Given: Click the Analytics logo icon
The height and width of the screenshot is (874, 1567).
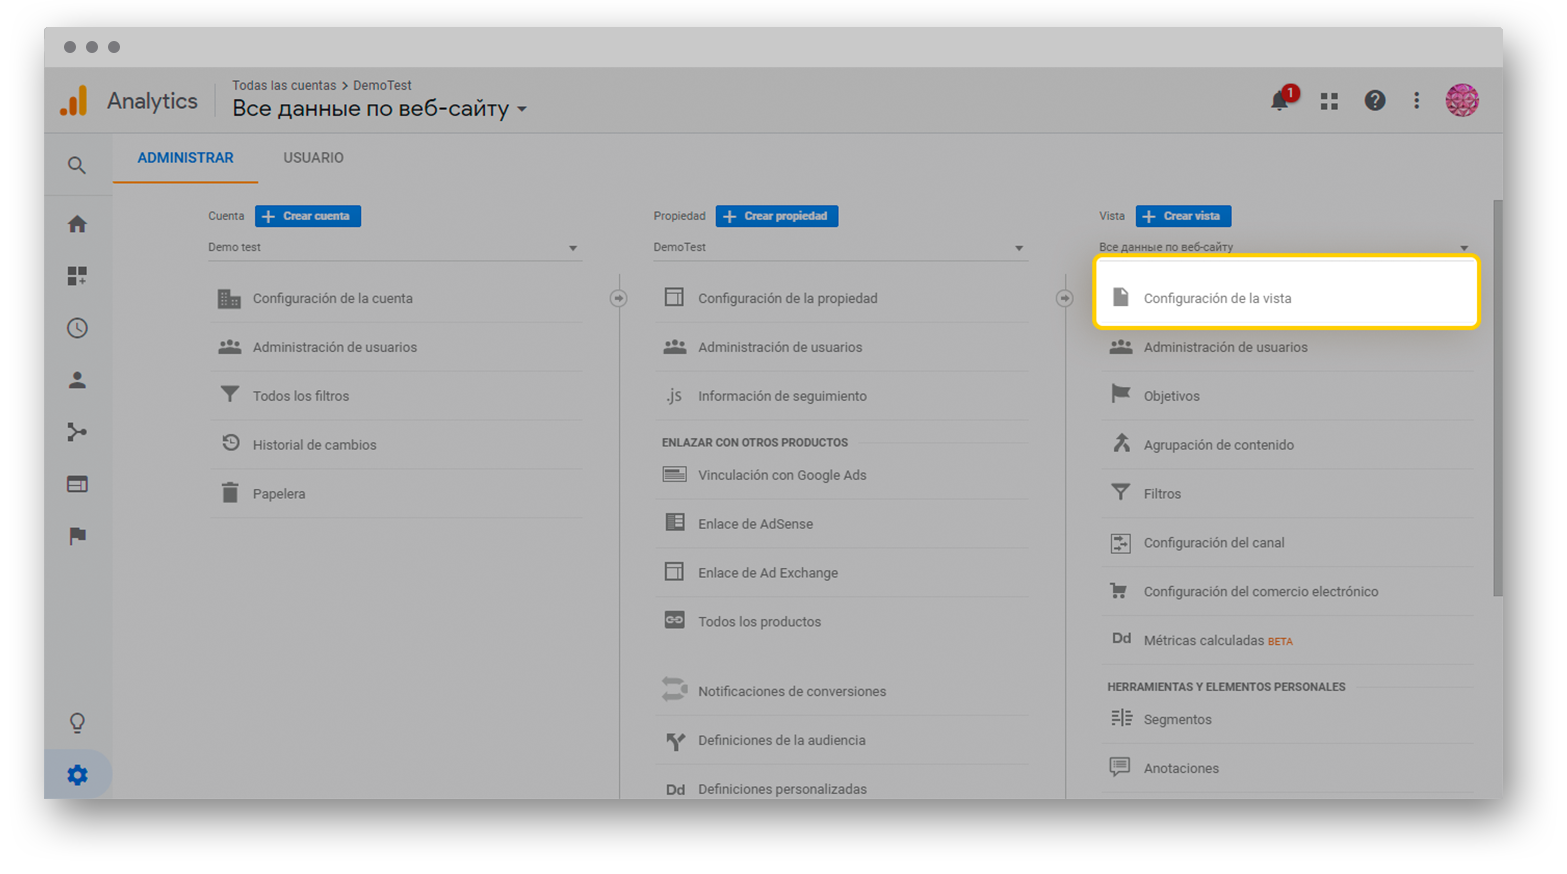Looking at the screenshot, I should pos(74,101).
